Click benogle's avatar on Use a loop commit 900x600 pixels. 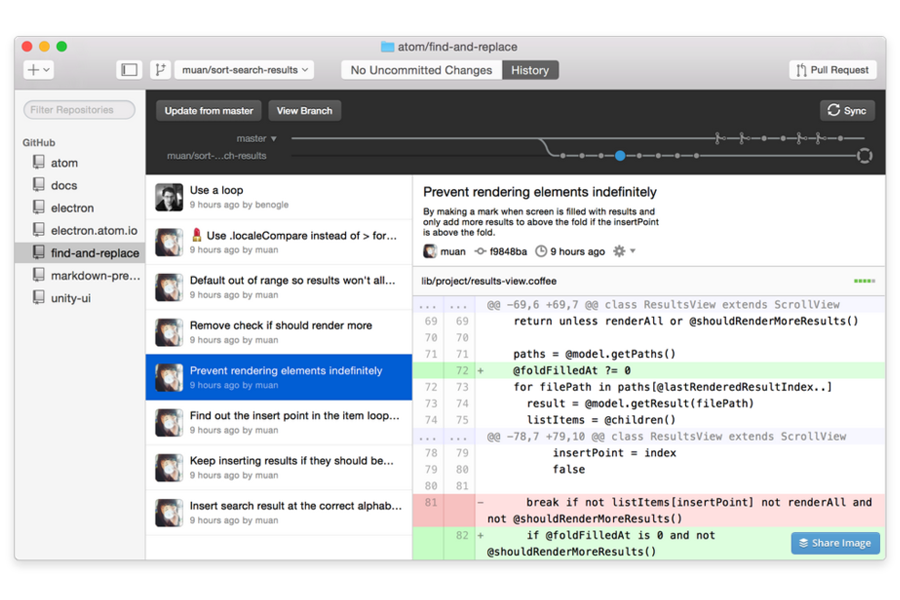pyautogui.click(x=169, y=198)
